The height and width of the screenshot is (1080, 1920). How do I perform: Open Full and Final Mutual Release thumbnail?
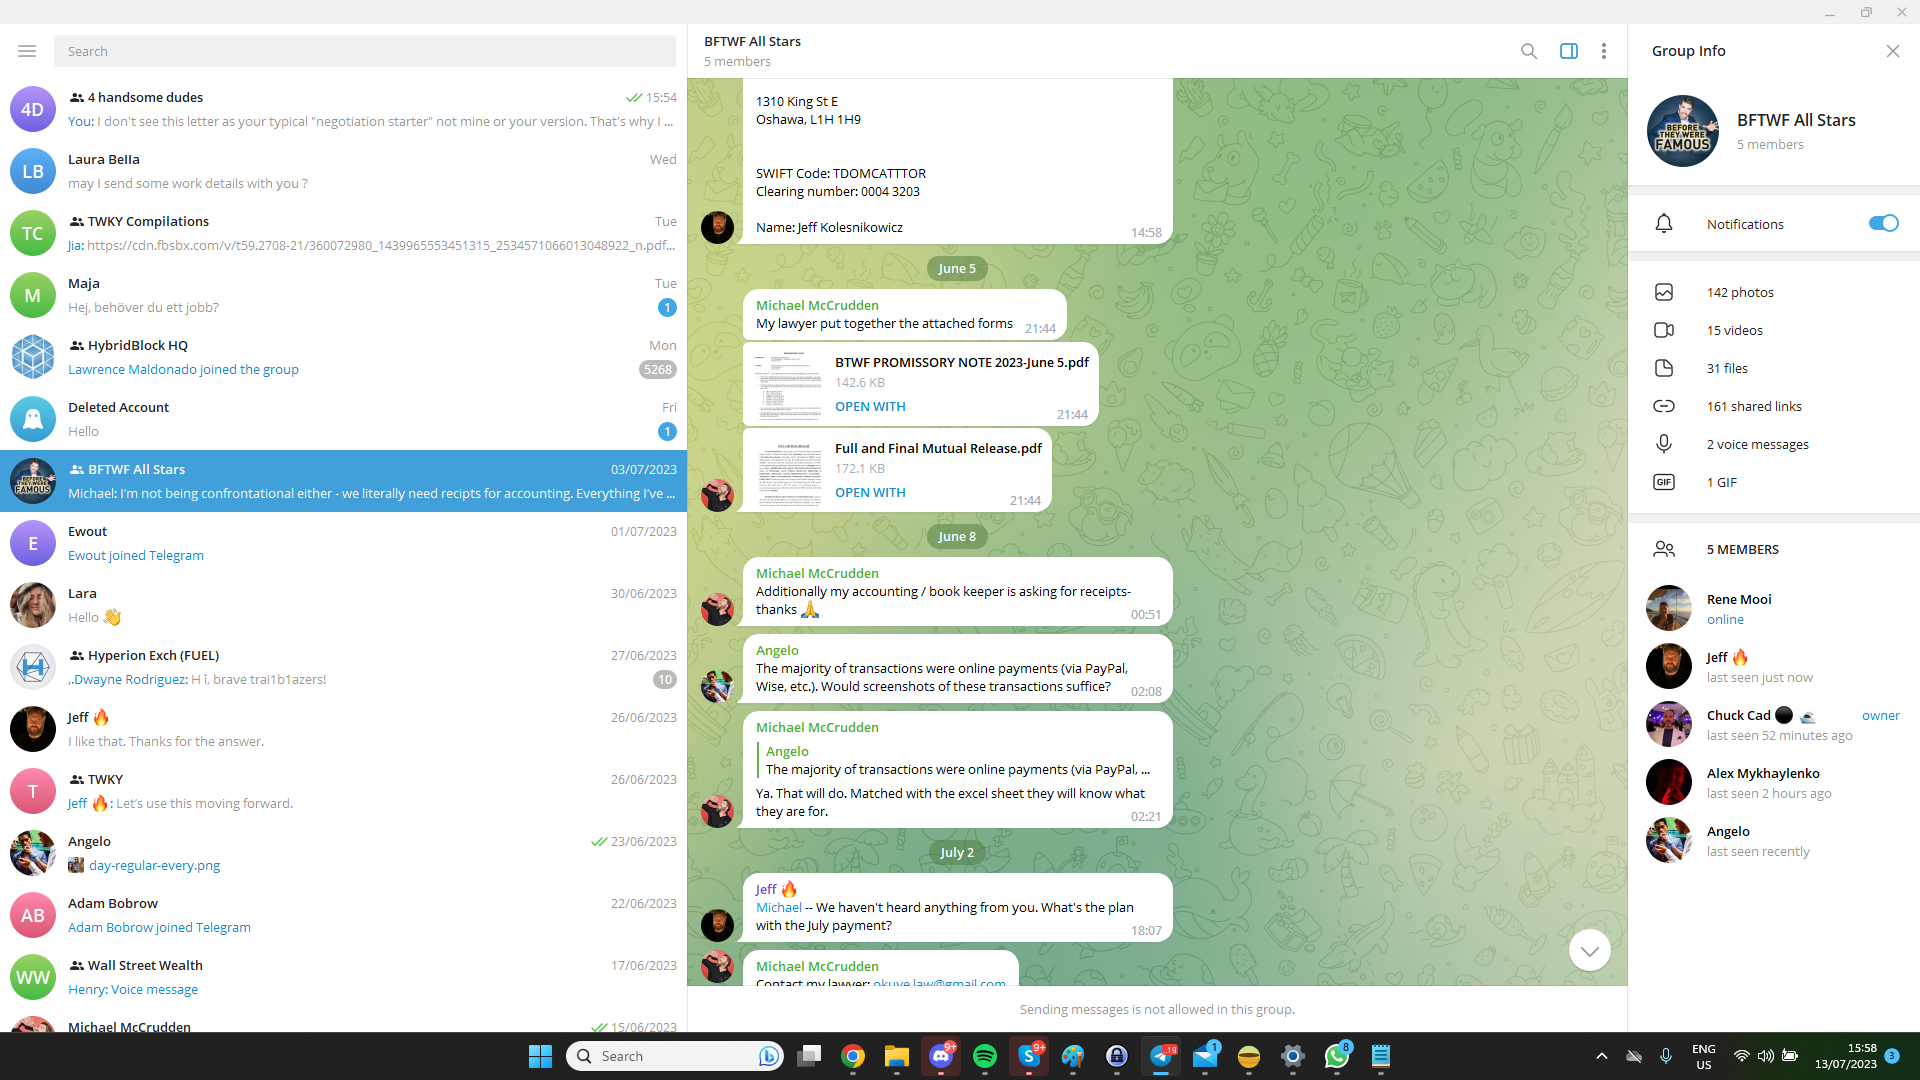[x=789, y=471]
